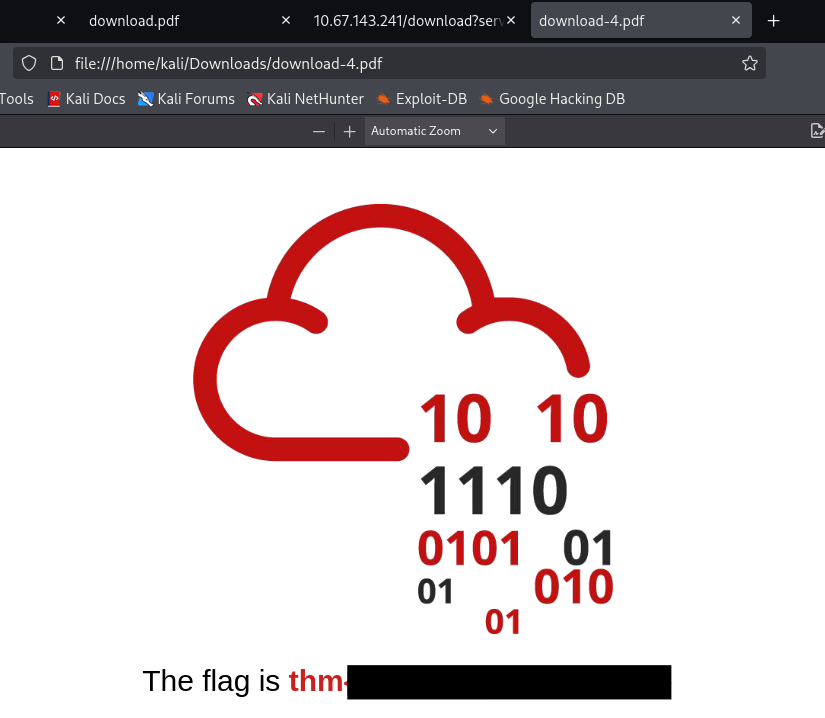Close the download.pdf tab
Screen dimensions: 825x718
pos(286,20)
